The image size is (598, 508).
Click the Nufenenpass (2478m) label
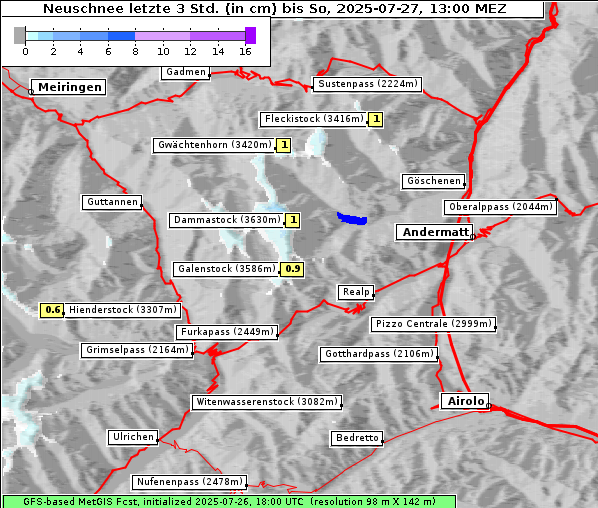[x=190, y=482]
